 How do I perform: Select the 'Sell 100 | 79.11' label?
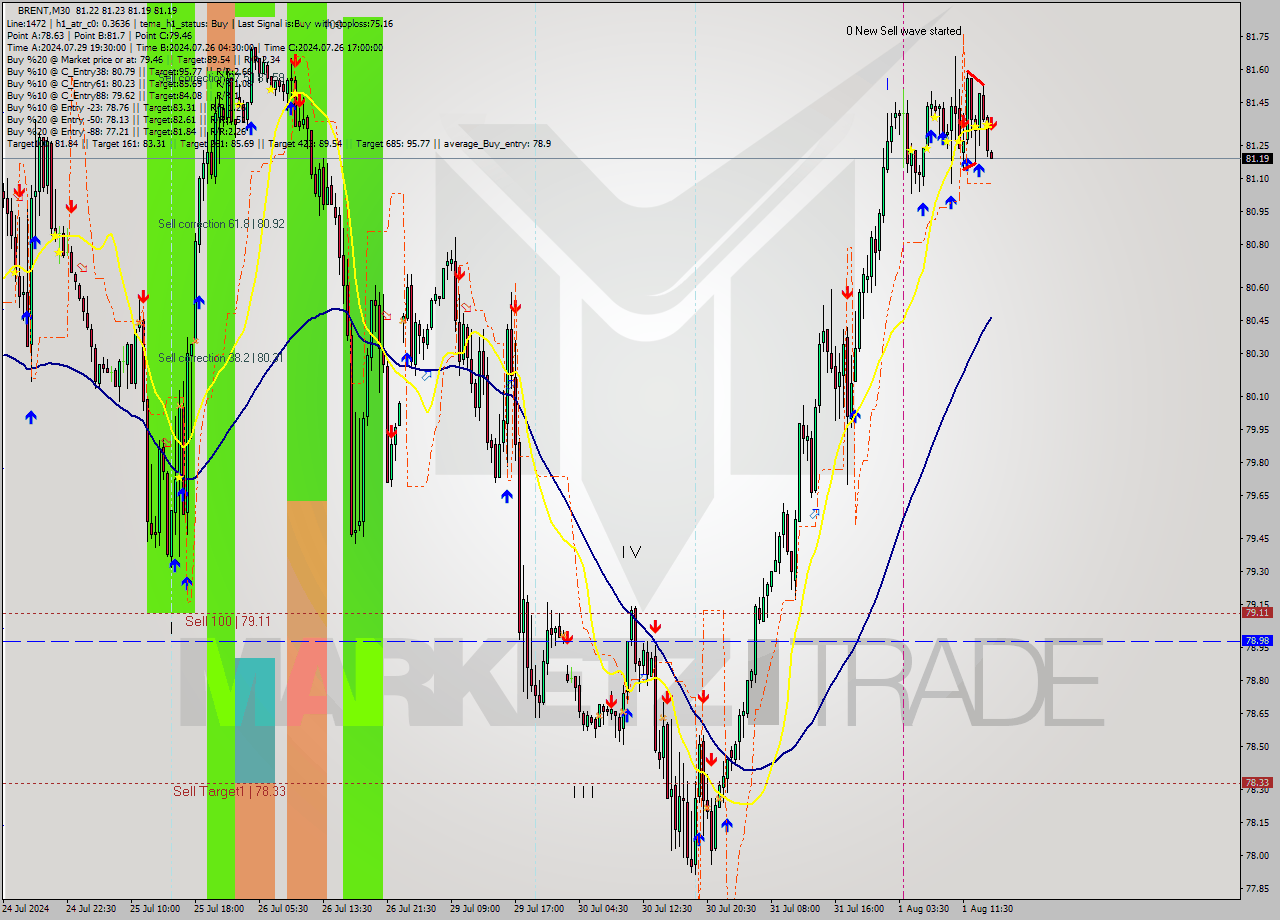point(227,621)
